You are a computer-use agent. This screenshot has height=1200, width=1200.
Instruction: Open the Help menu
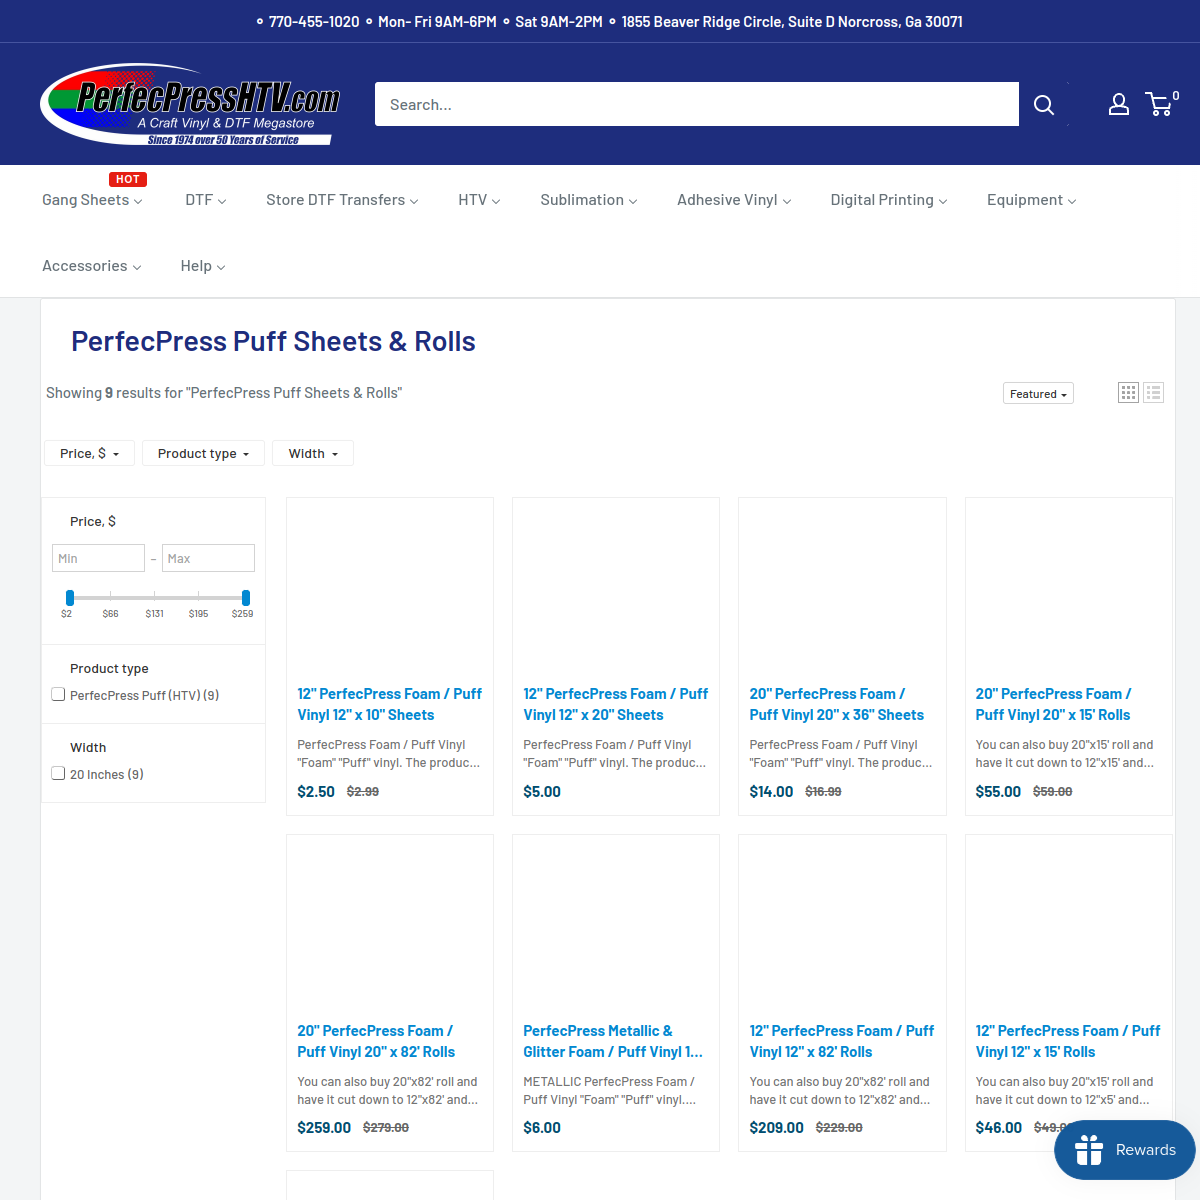pos(203,266)
